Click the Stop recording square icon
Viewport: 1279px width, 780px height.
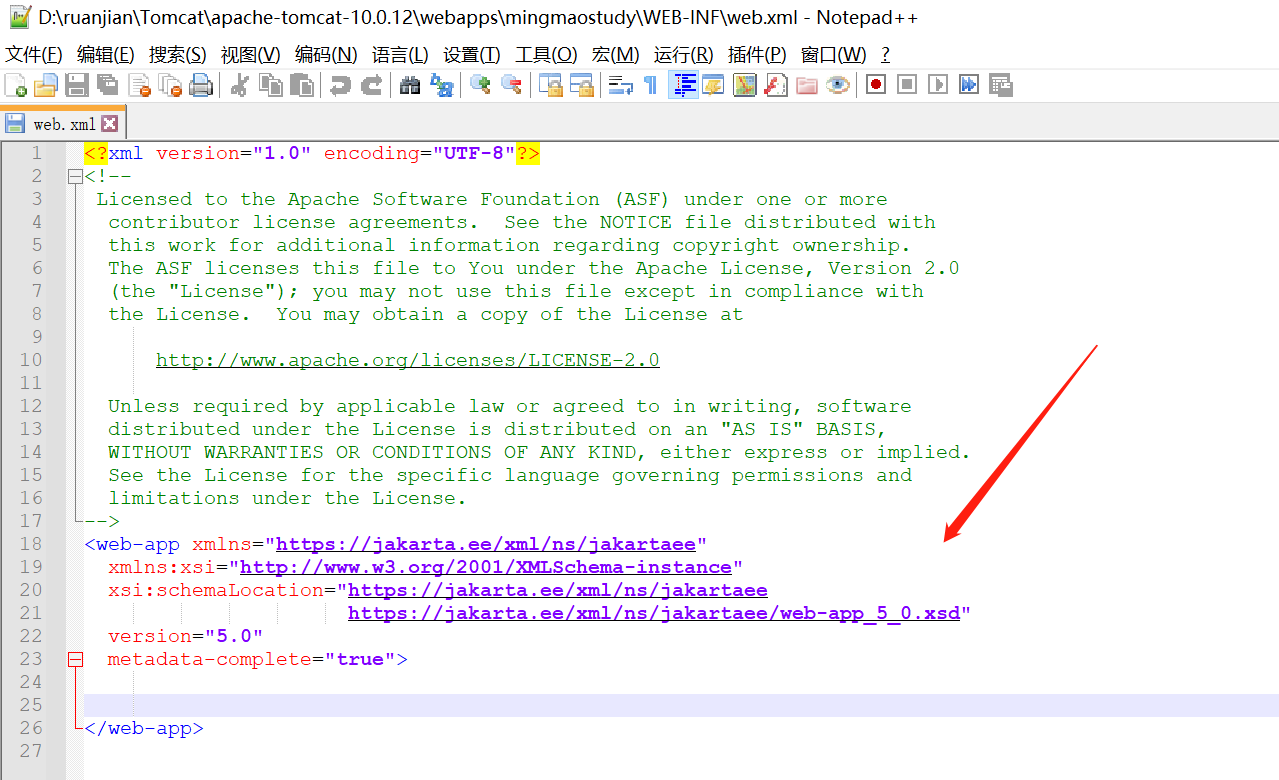[x=907, y=85]
